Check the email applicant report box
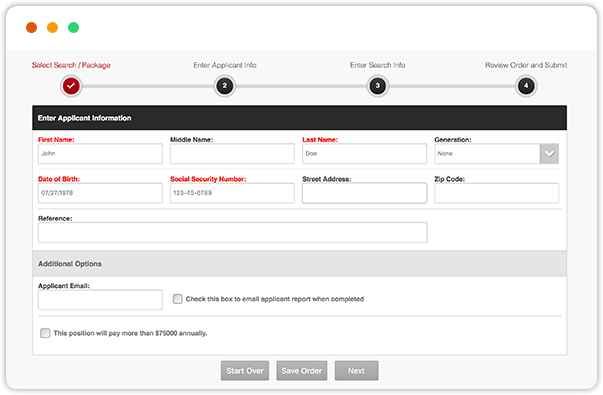The height and width of the screenshot is (395, 603). coord(177,299)
